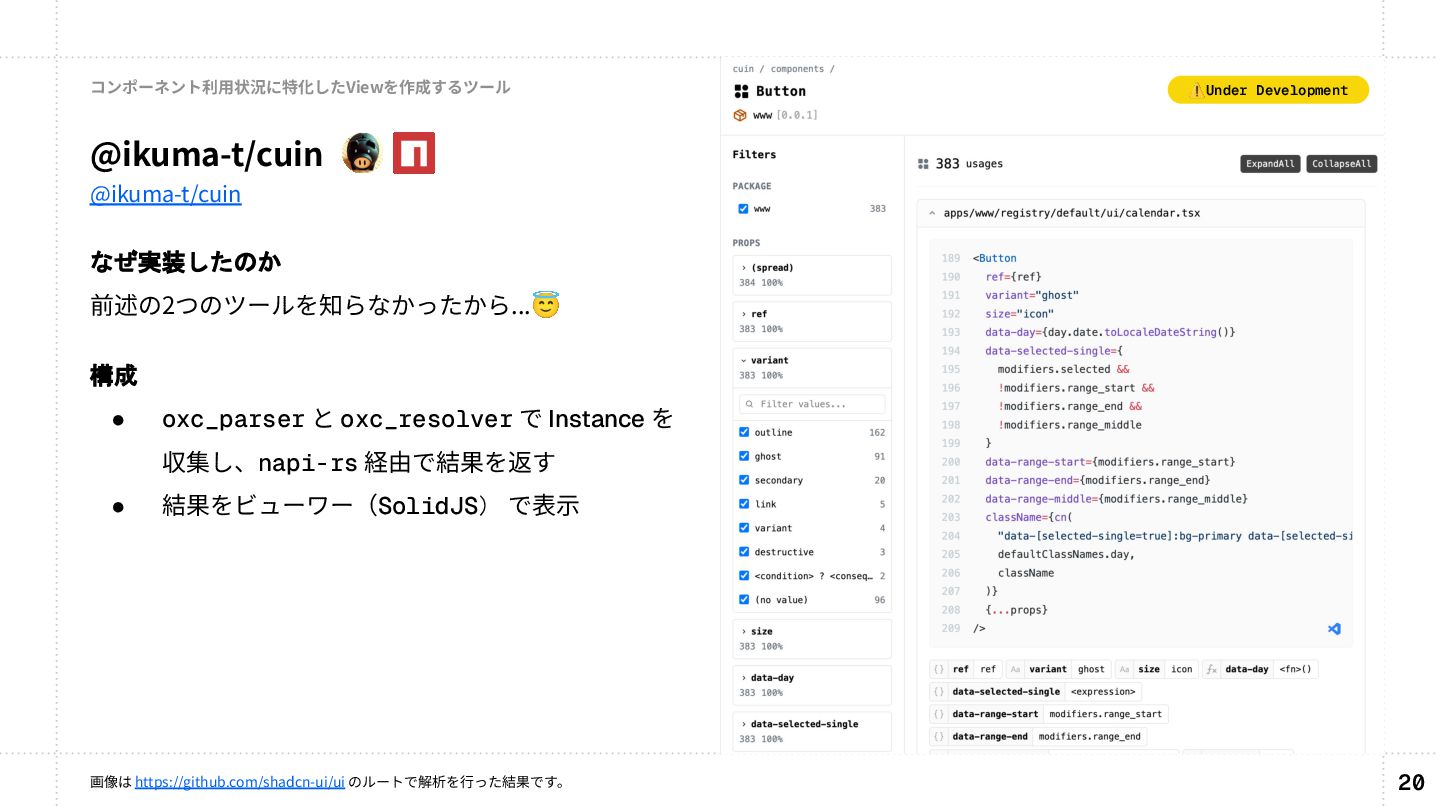Click braces icon beside data-range-start tag
Viewport: 1440px width, 810px height.
point(938,714)
